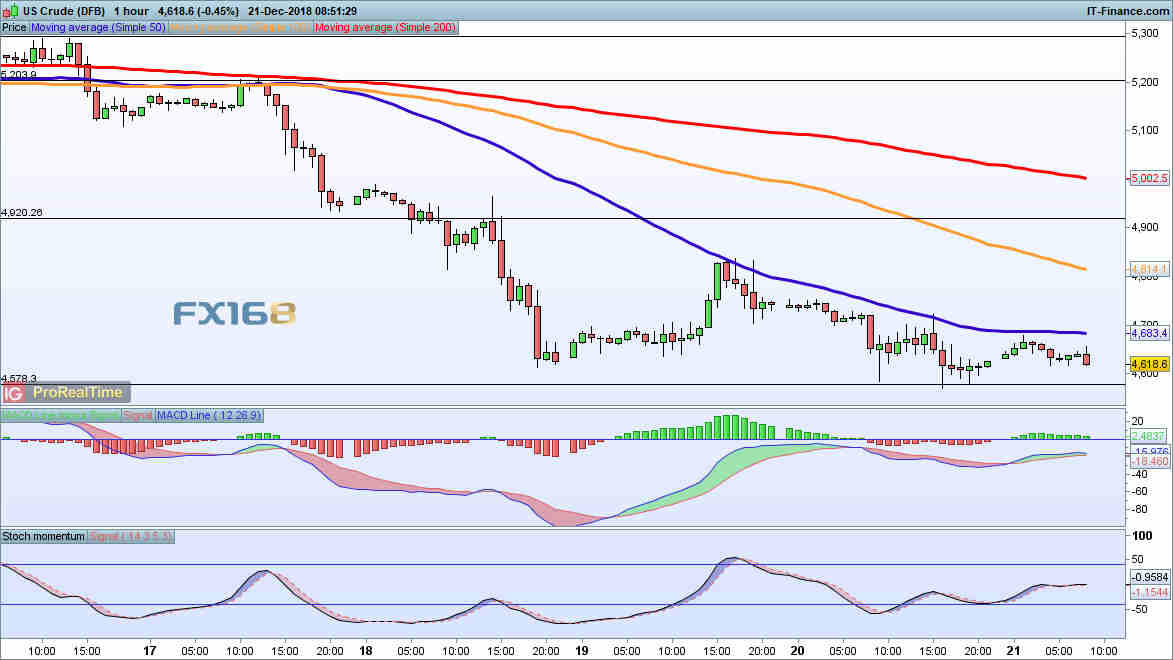Screen dimensions: 1173x660
Task: Click the orange 4,814.1 moving average tag
Action: 1149,269
